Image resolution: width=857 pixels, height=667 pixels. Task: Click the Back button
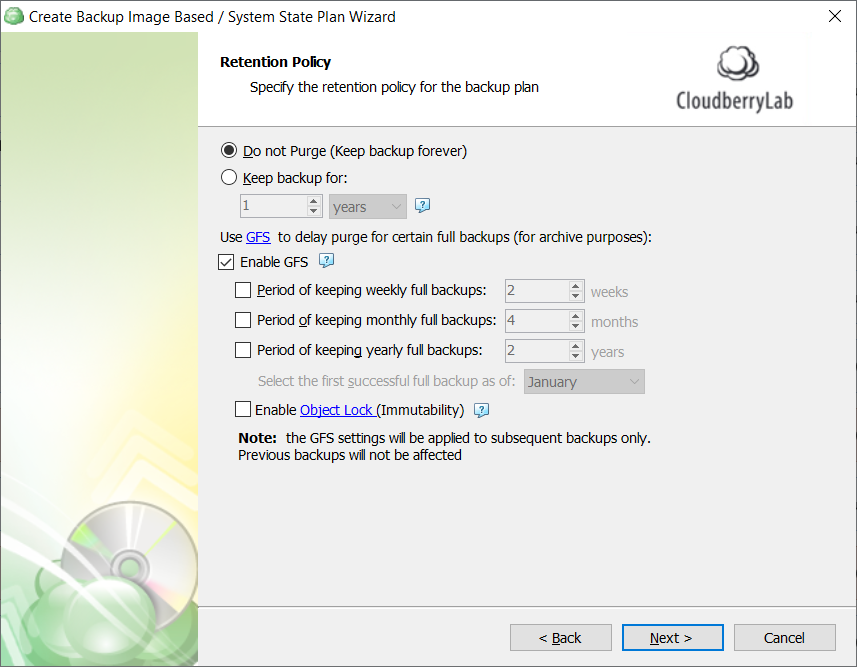click(561, 637)
